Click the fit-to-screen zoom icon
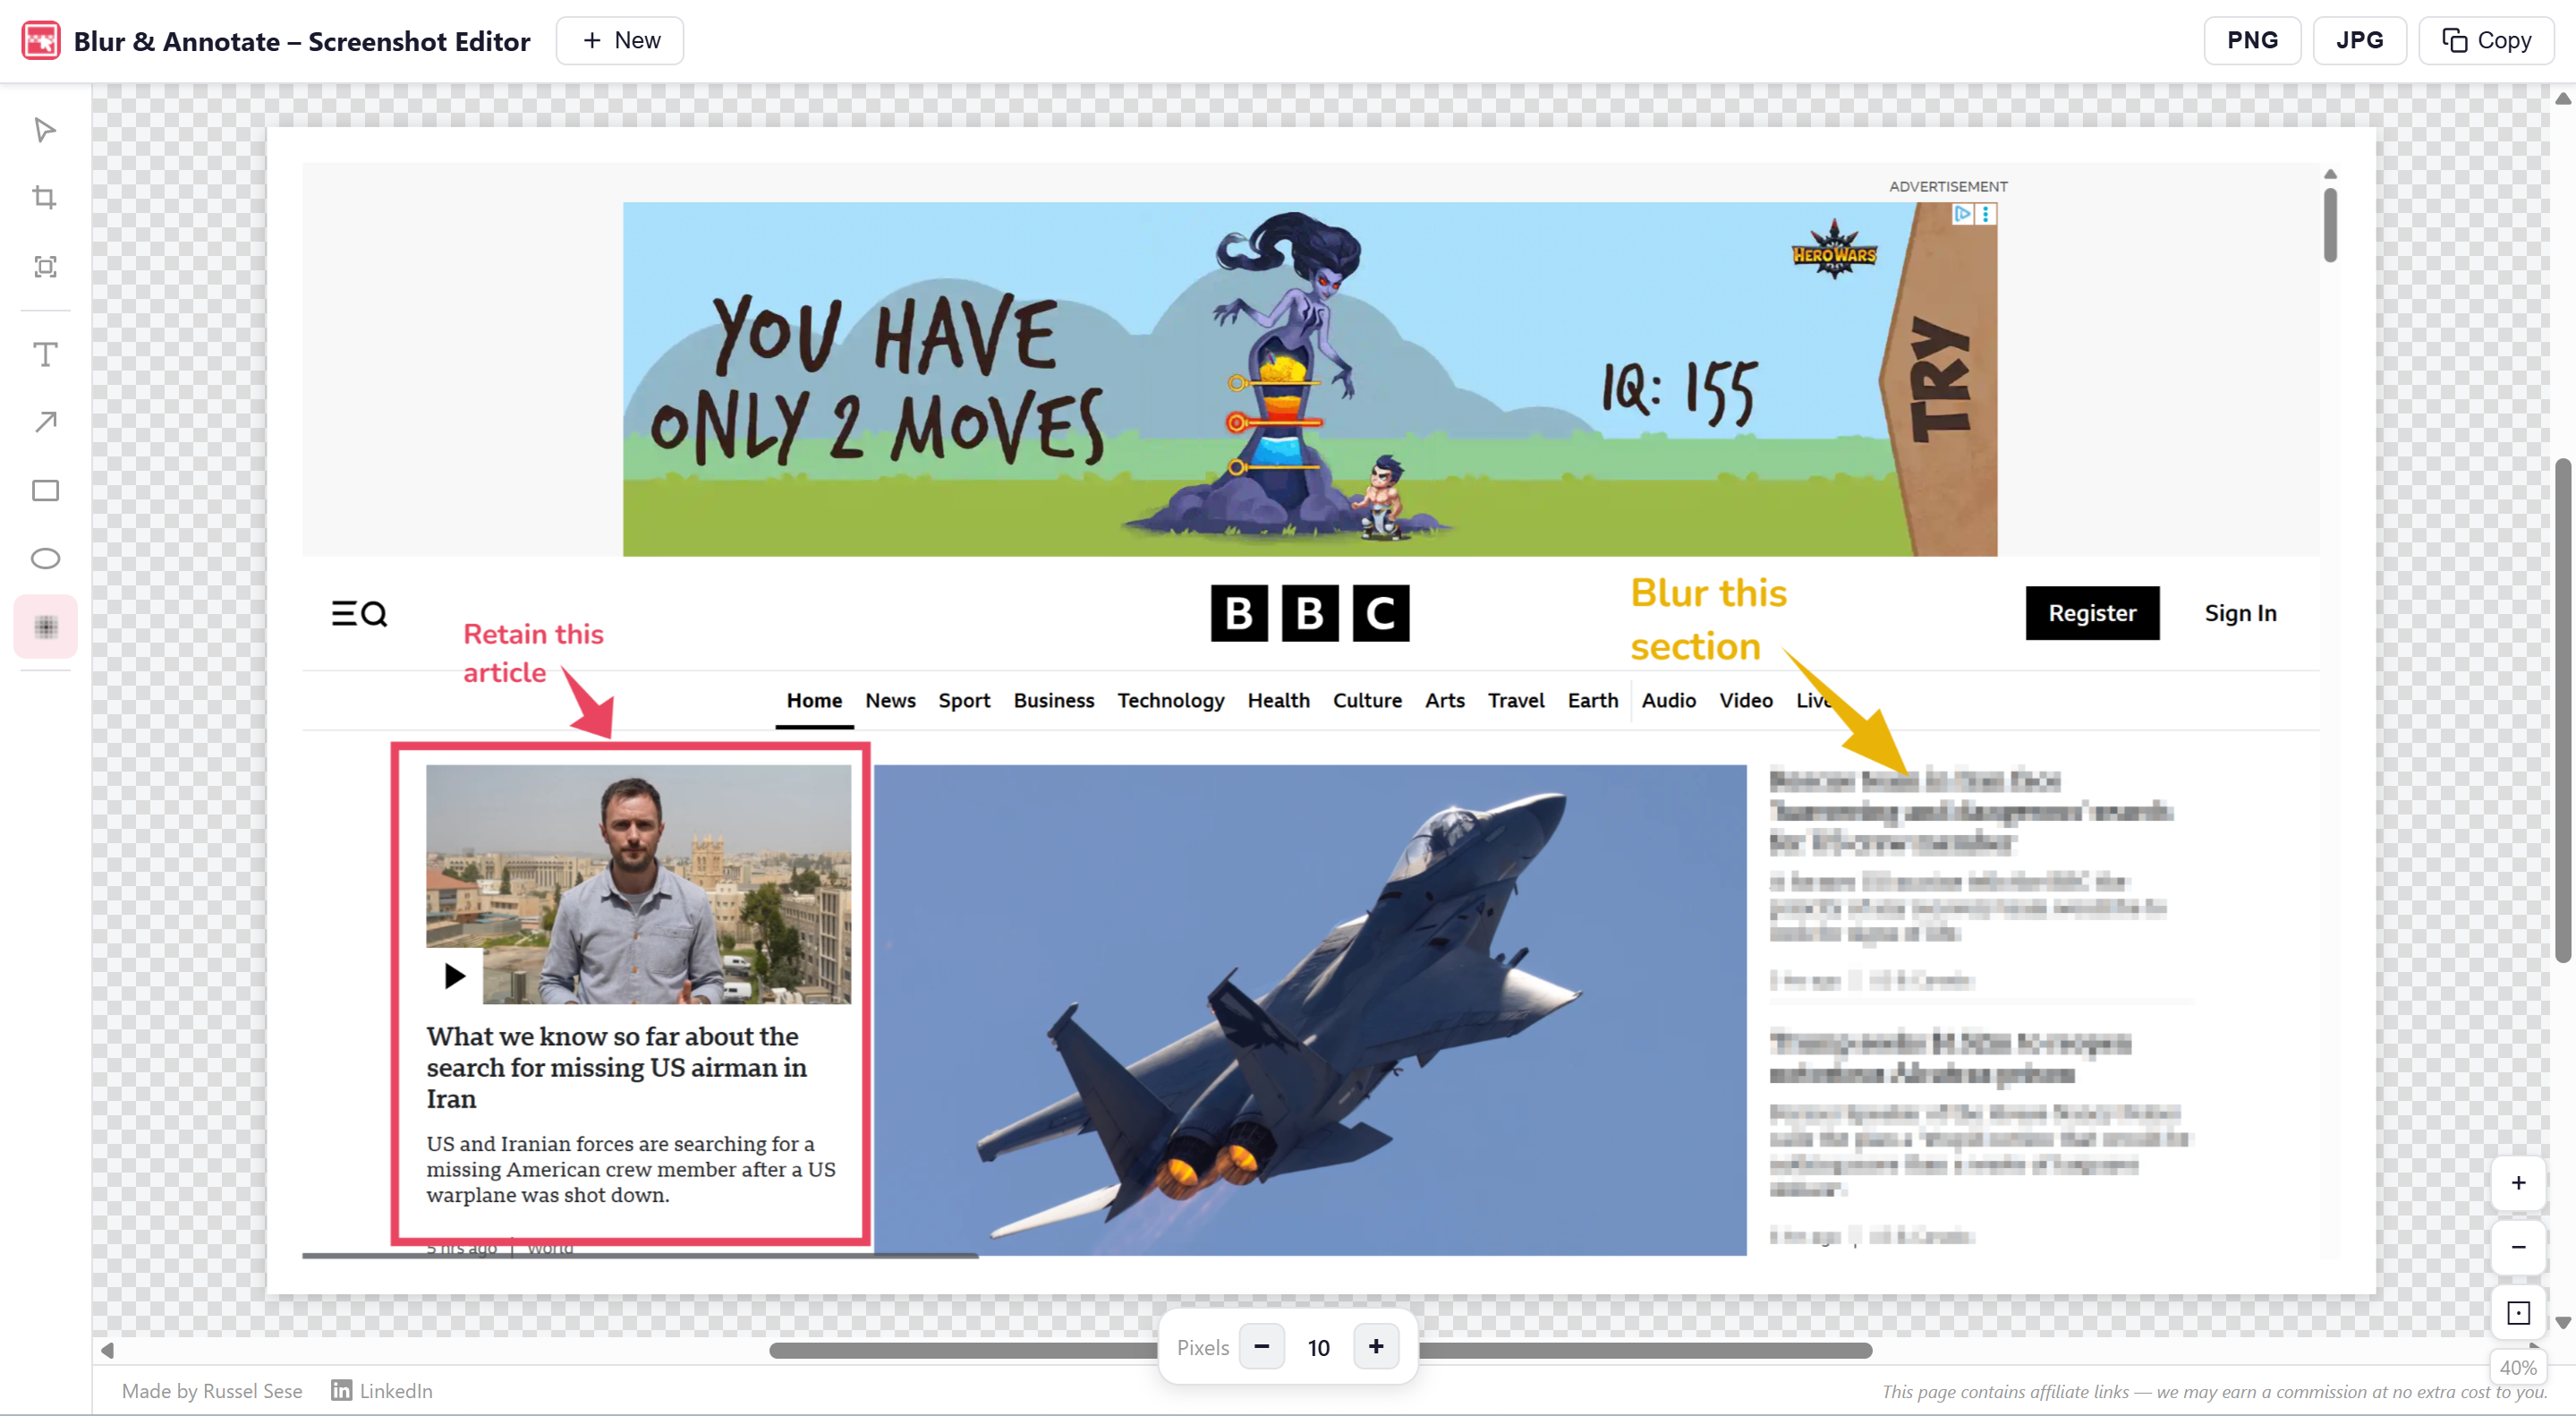The width and height of the screenshot is (2576, 1416). tap(2519, 1312)
